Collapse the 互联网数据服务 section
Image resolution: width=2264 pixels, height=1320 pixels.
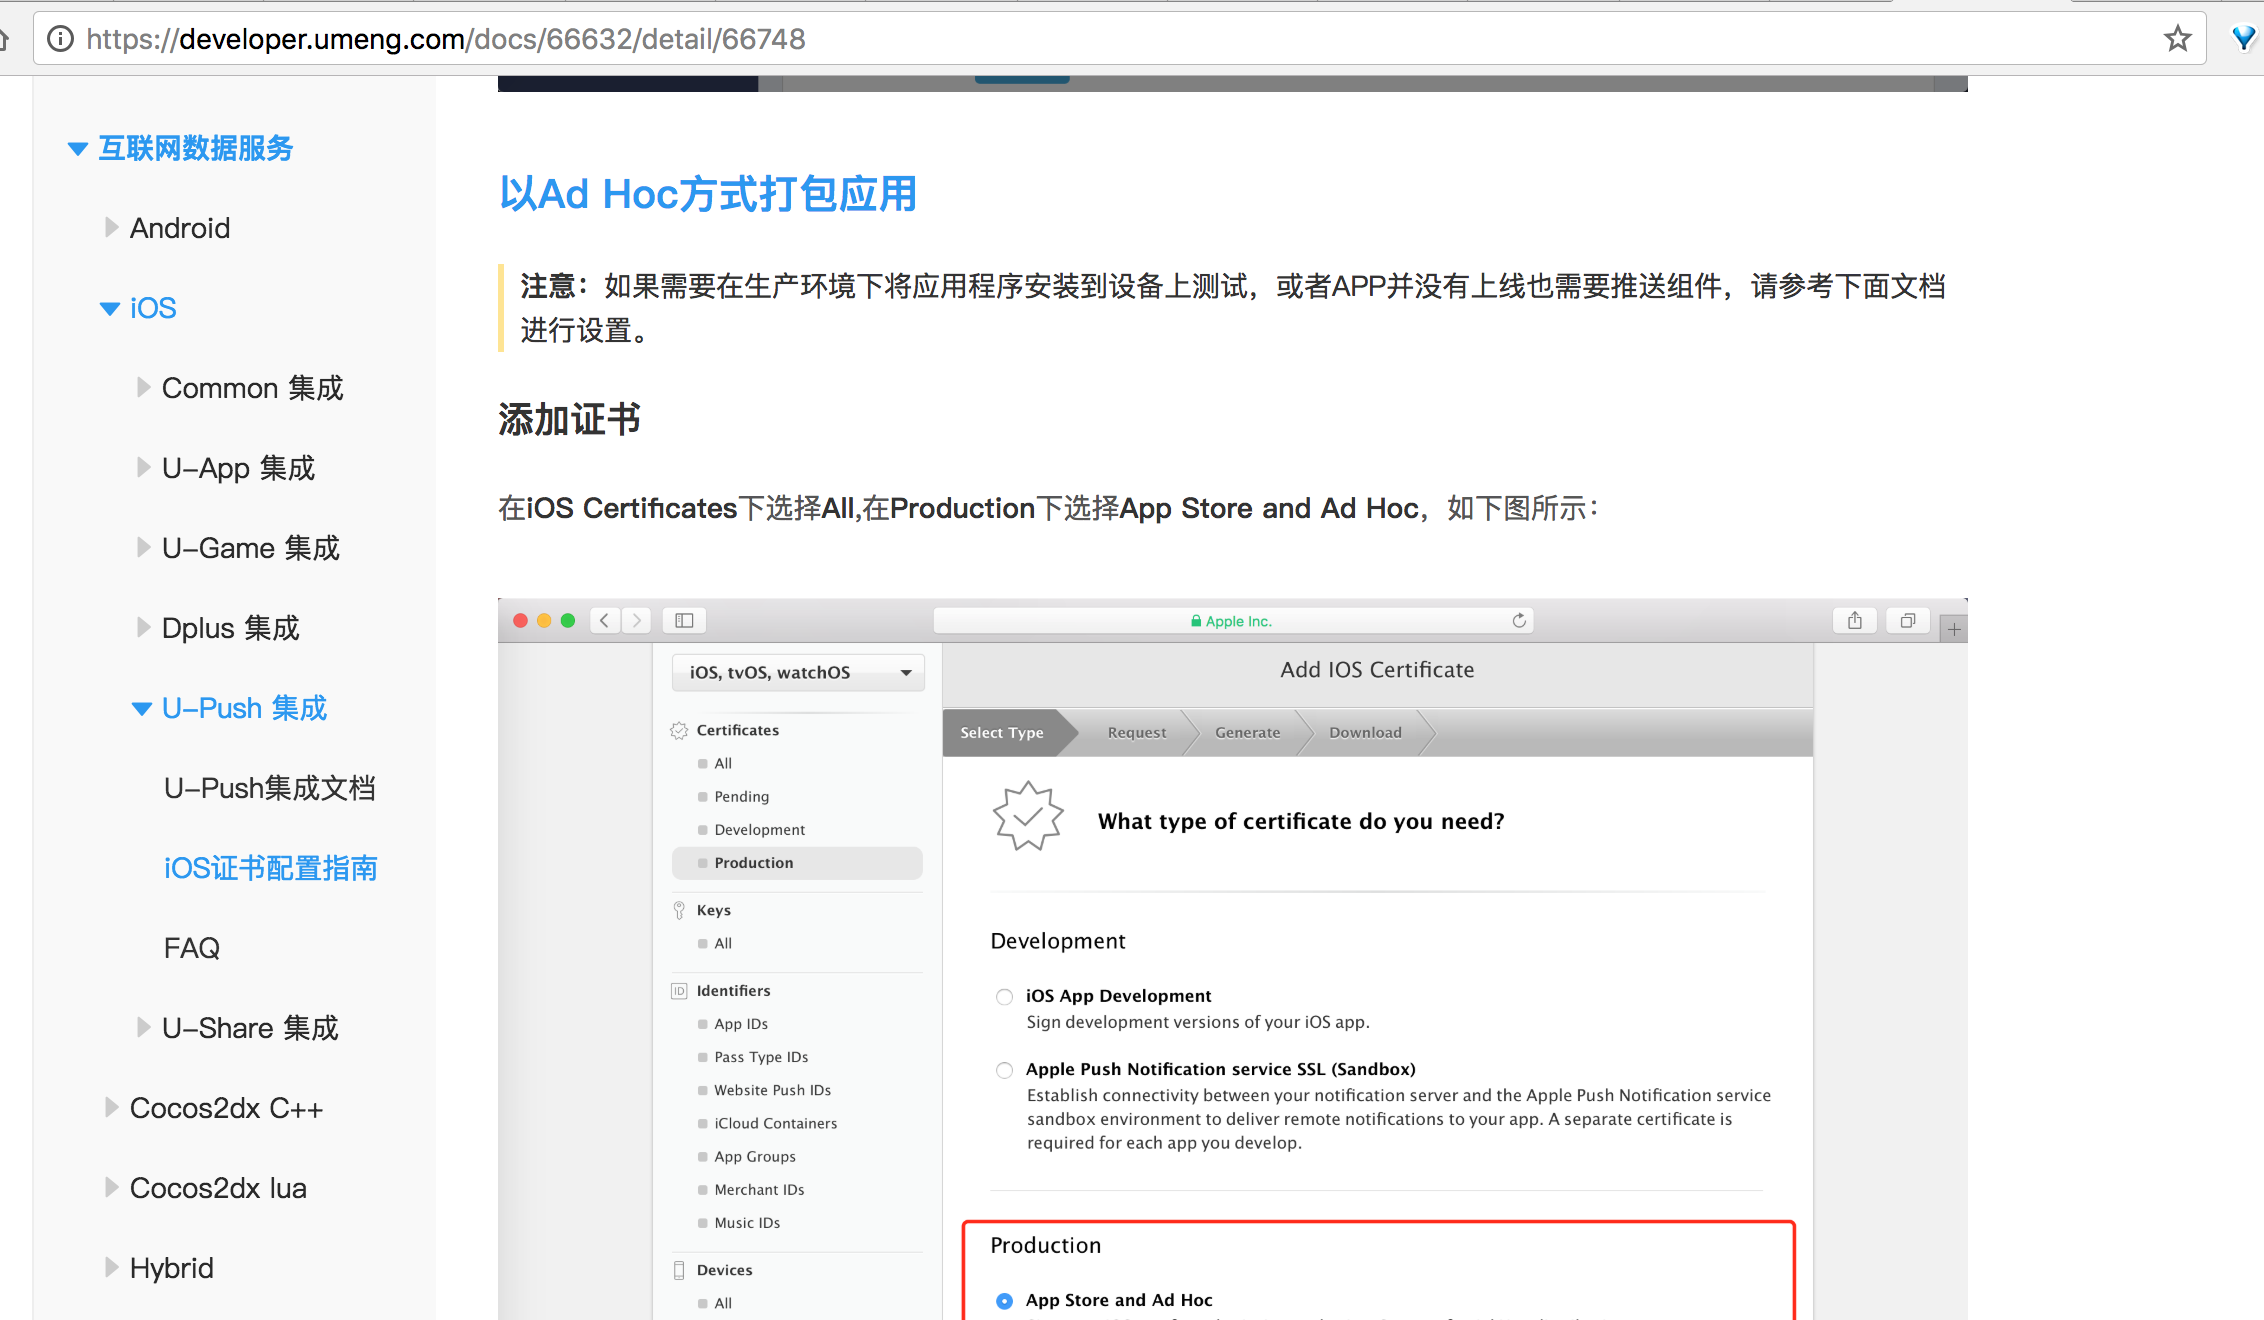point(78,149)
